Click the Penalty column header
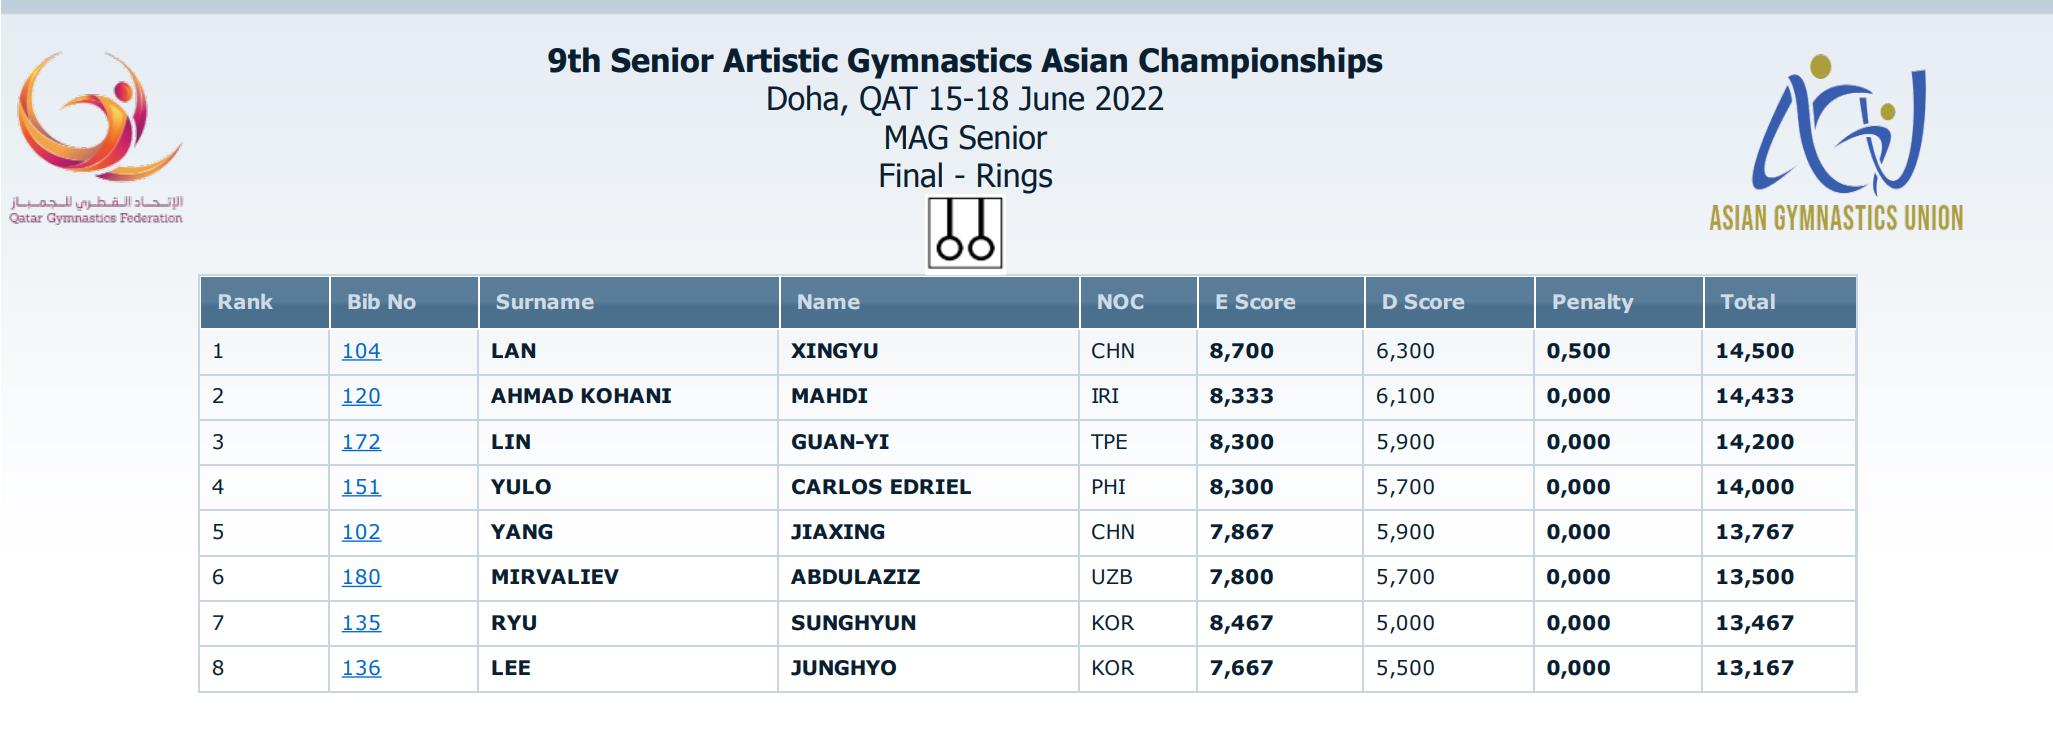Screen dimensions: 2053x744 tap(1592, 302)
